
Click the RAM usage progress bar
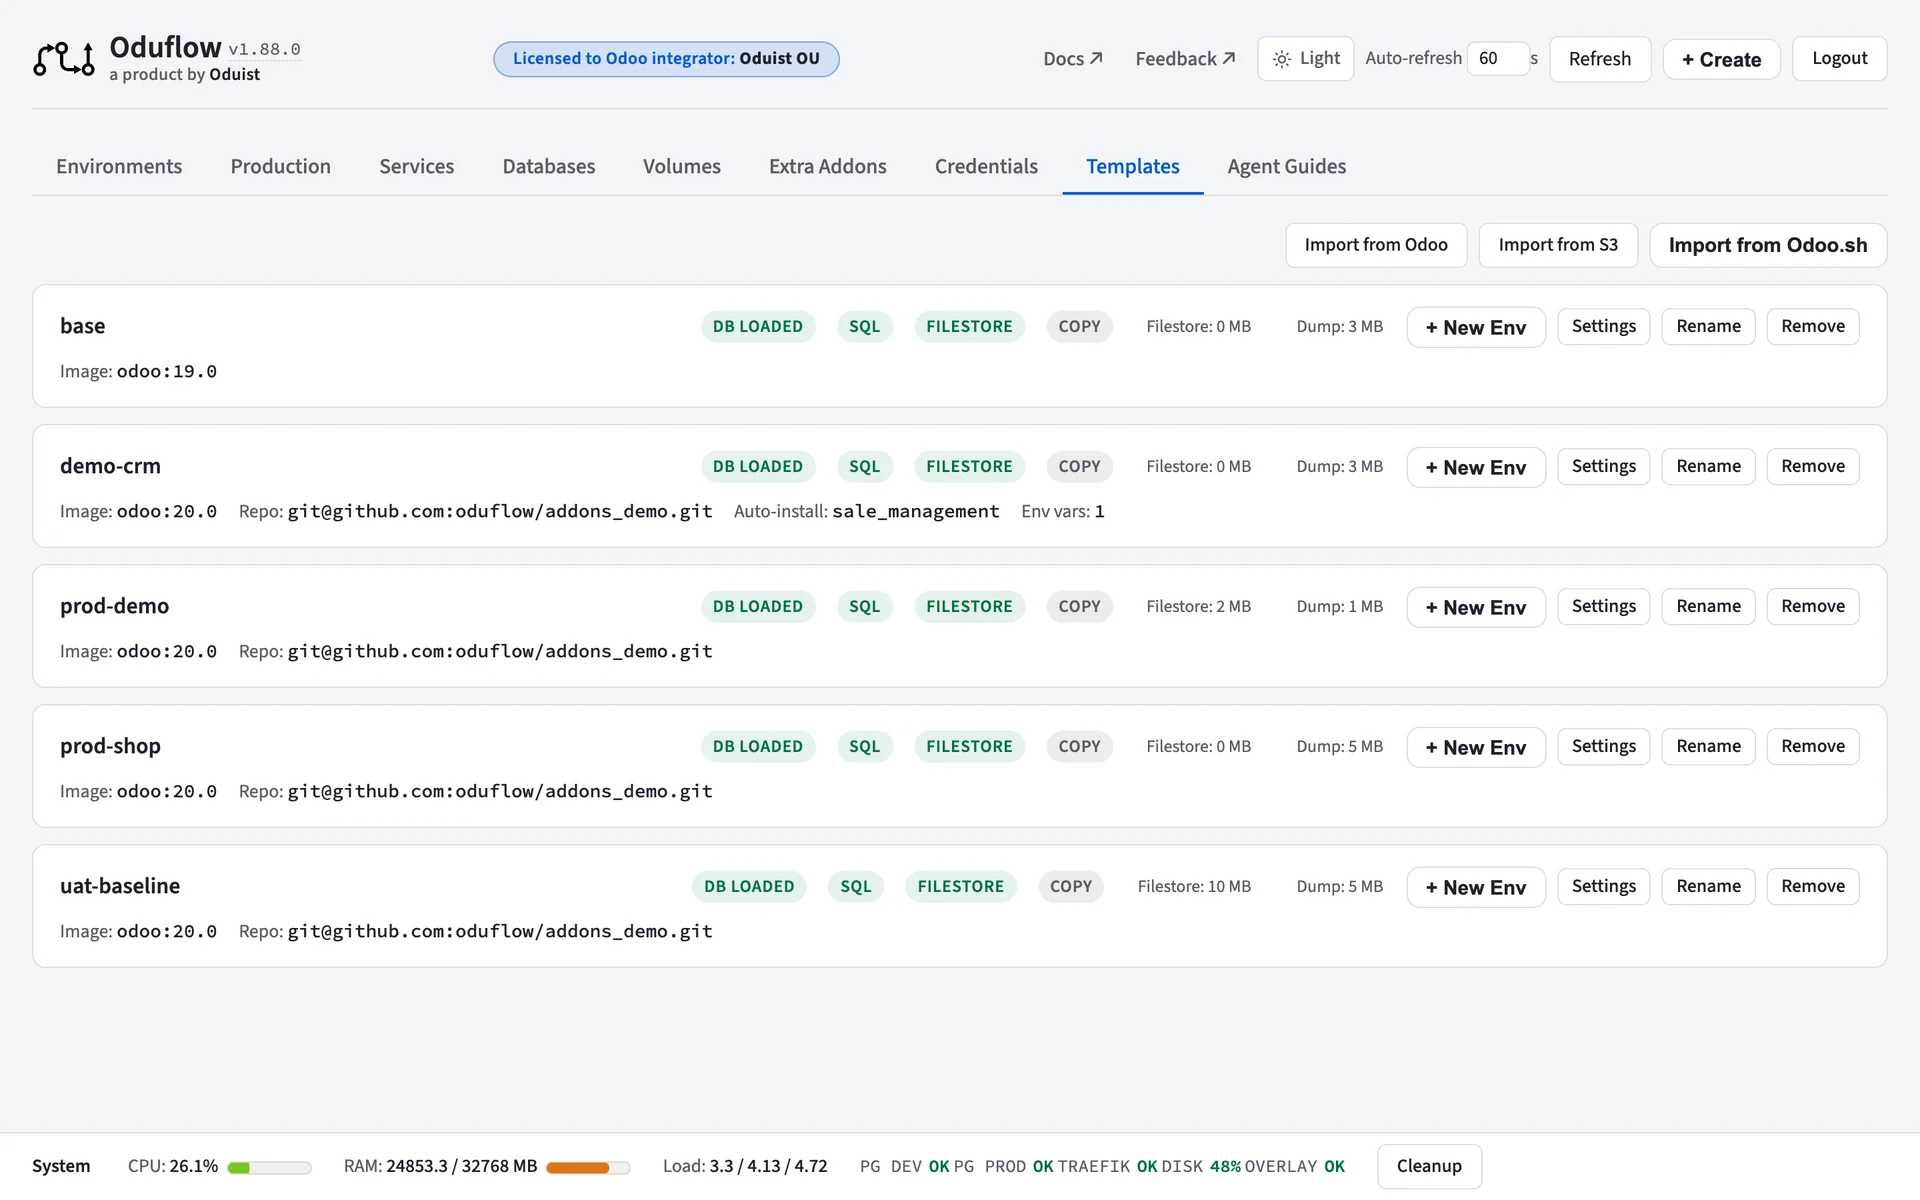pyautogui.click(x=588, y=1167)
